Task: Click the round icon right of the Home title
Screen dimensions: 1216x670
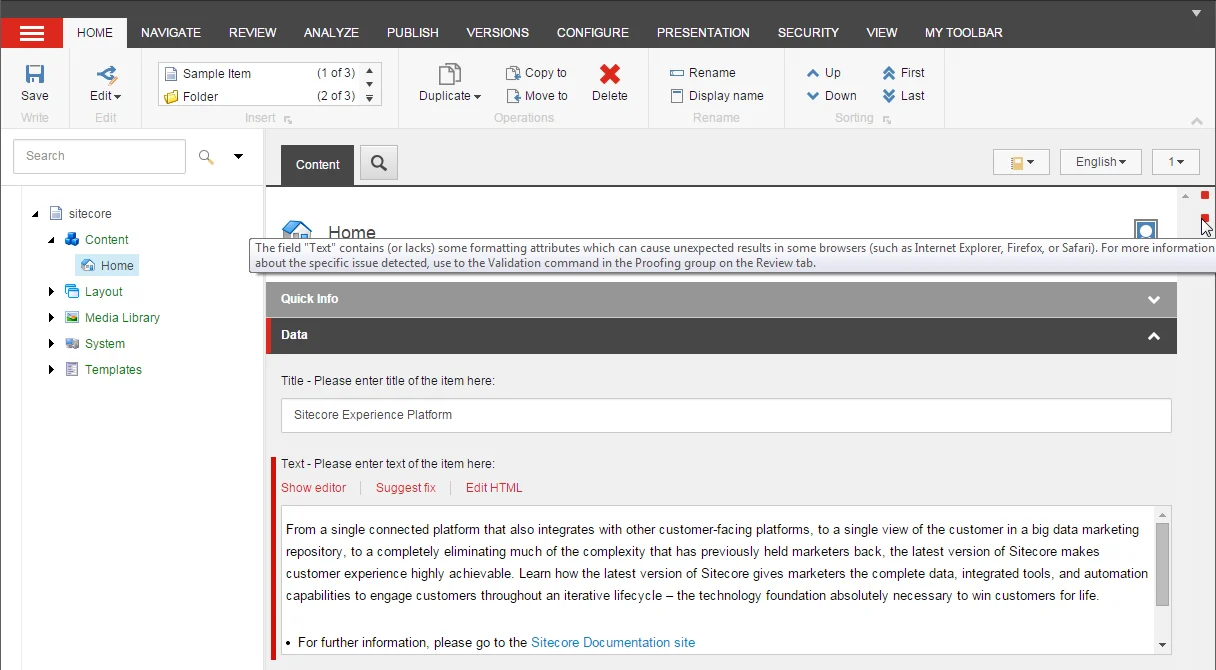Action: click(1146, 230)
